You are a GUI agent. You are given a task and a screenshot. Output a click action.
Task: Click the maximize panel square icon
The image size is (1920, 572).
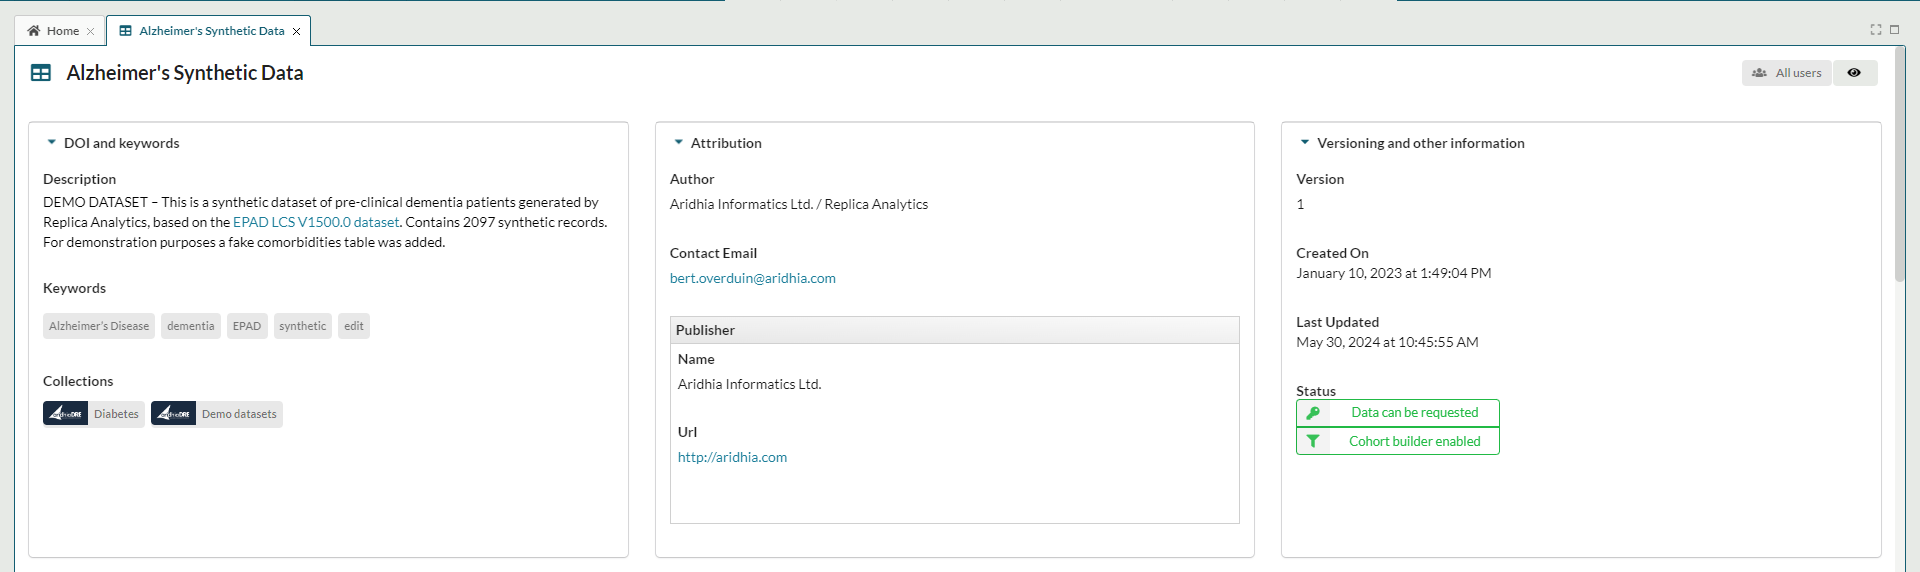point(1894,30)
